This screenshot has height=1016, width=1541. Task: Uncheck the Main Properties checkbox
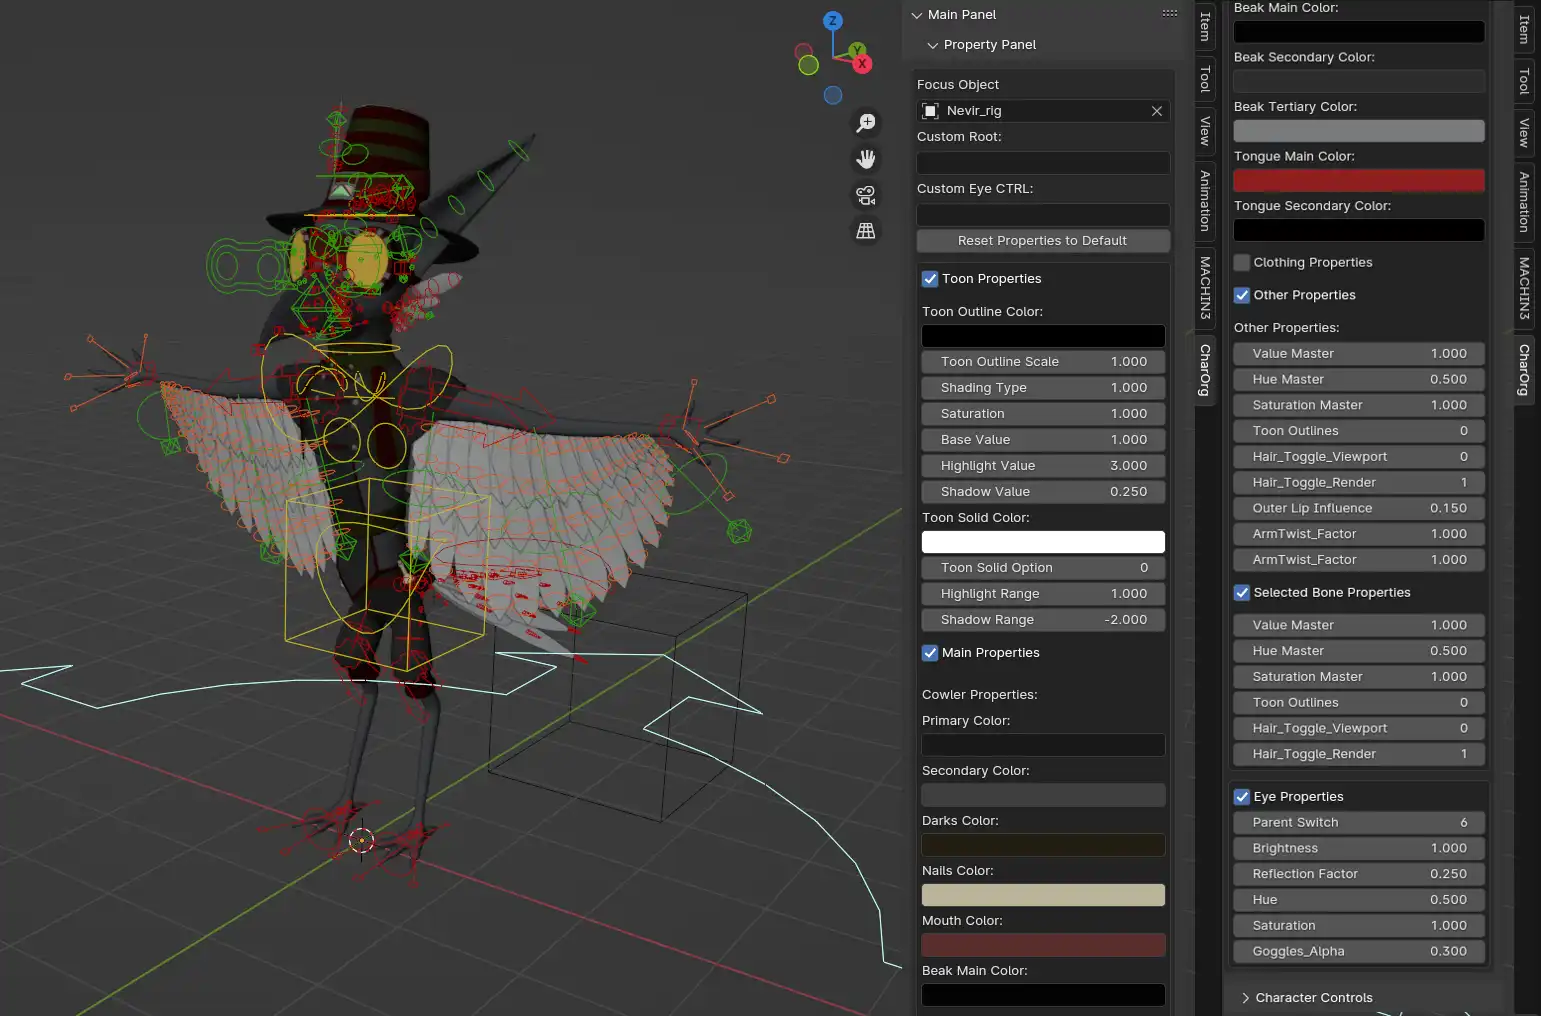[x=930, y=653]
